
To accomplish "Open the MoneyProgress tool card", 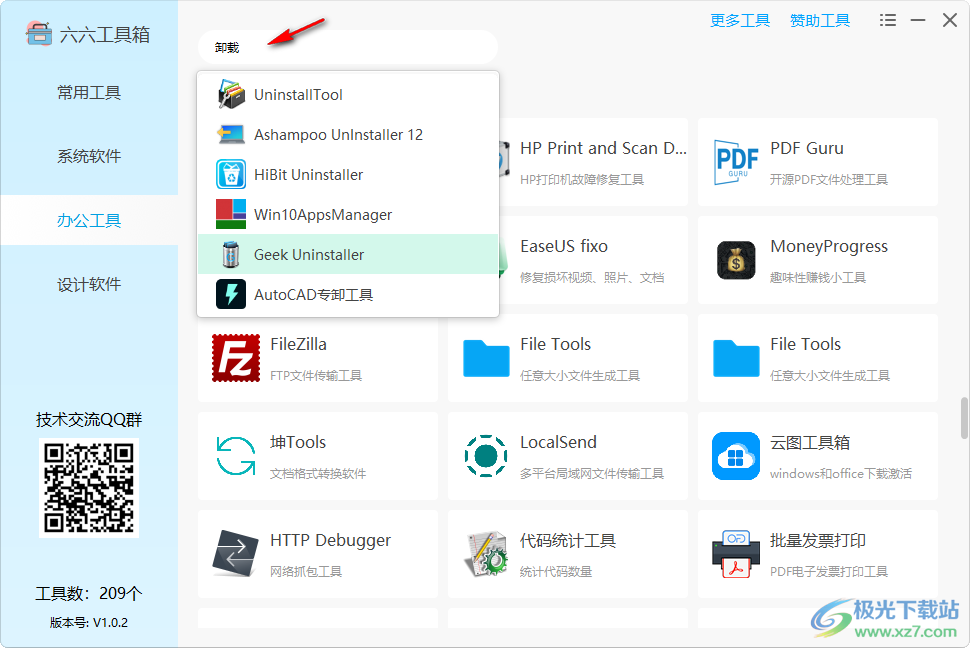I will (x=818, y=260).
